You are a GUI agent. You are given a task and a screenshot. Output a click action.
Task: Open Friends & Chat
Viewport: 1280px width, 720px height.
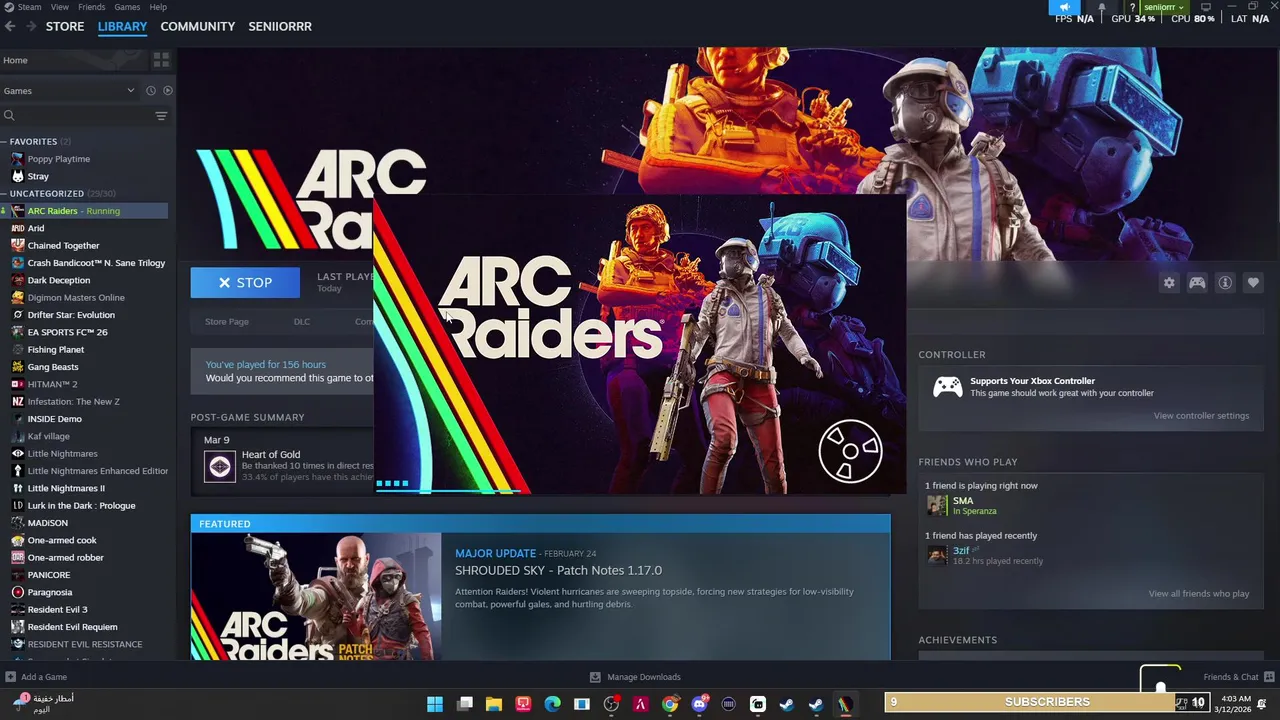pos(1238,677)
